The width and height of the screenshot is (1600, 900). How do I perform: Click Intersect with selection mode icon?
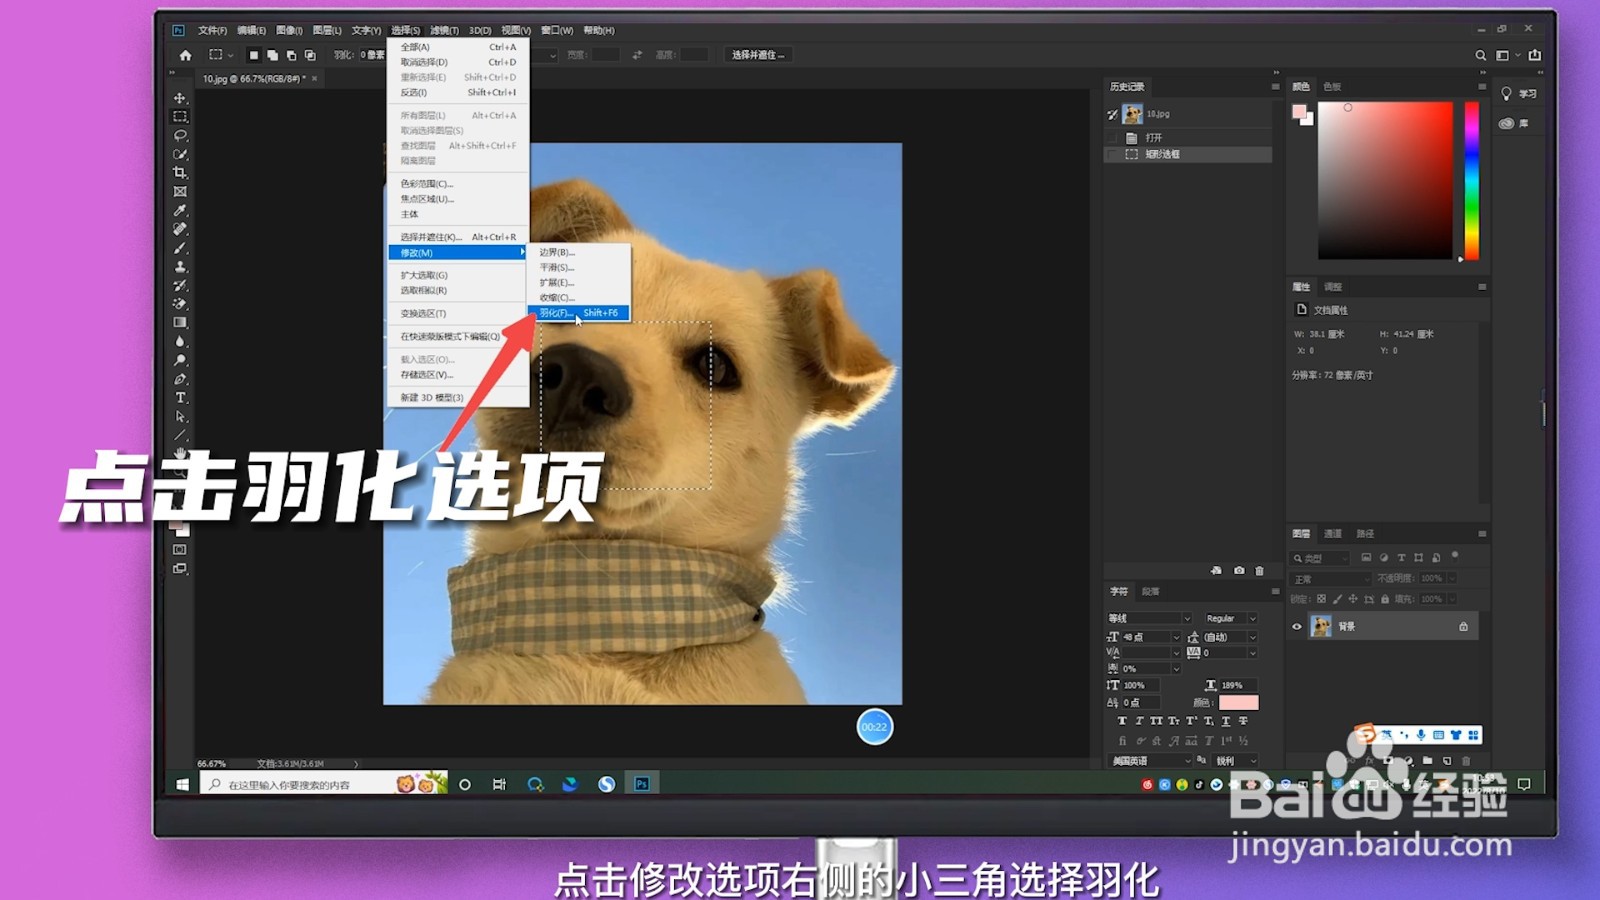(310, 55)
